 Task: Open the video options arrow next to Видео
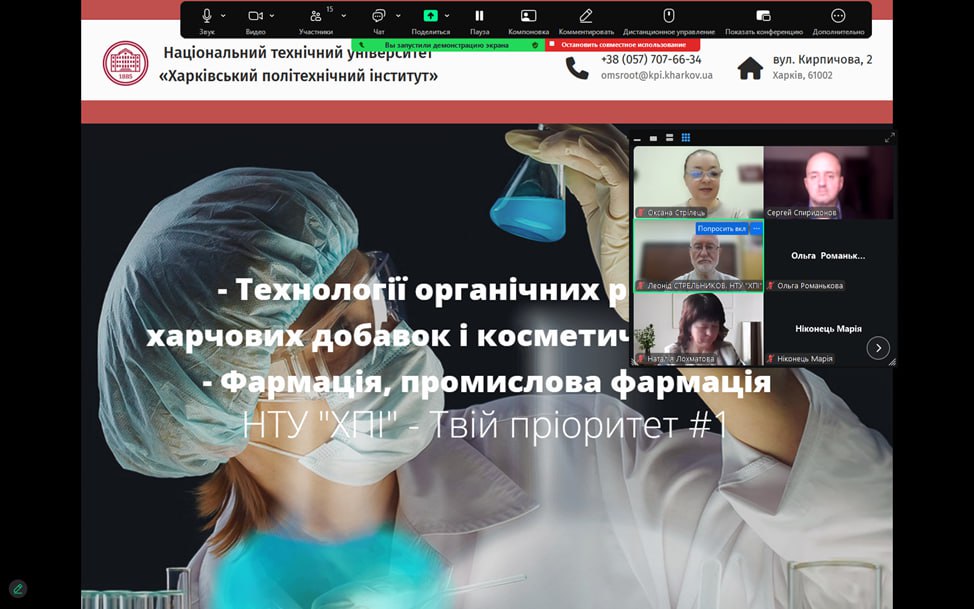click(x=272, y=16)
